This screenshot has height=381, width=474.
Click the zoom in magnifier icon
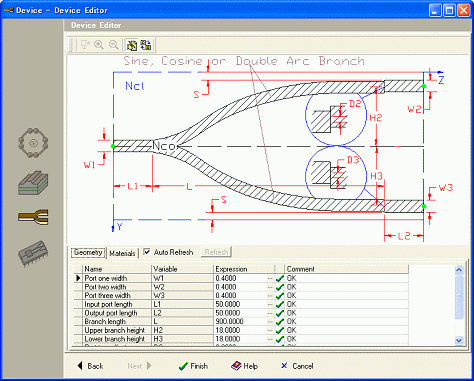pos(99,45)
